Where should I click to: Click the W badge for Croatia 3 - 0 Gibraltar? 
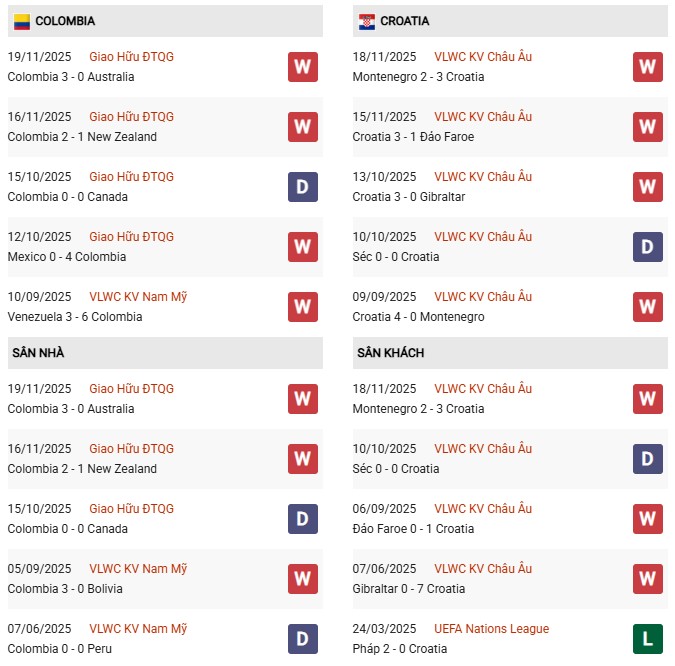[648, 187]
